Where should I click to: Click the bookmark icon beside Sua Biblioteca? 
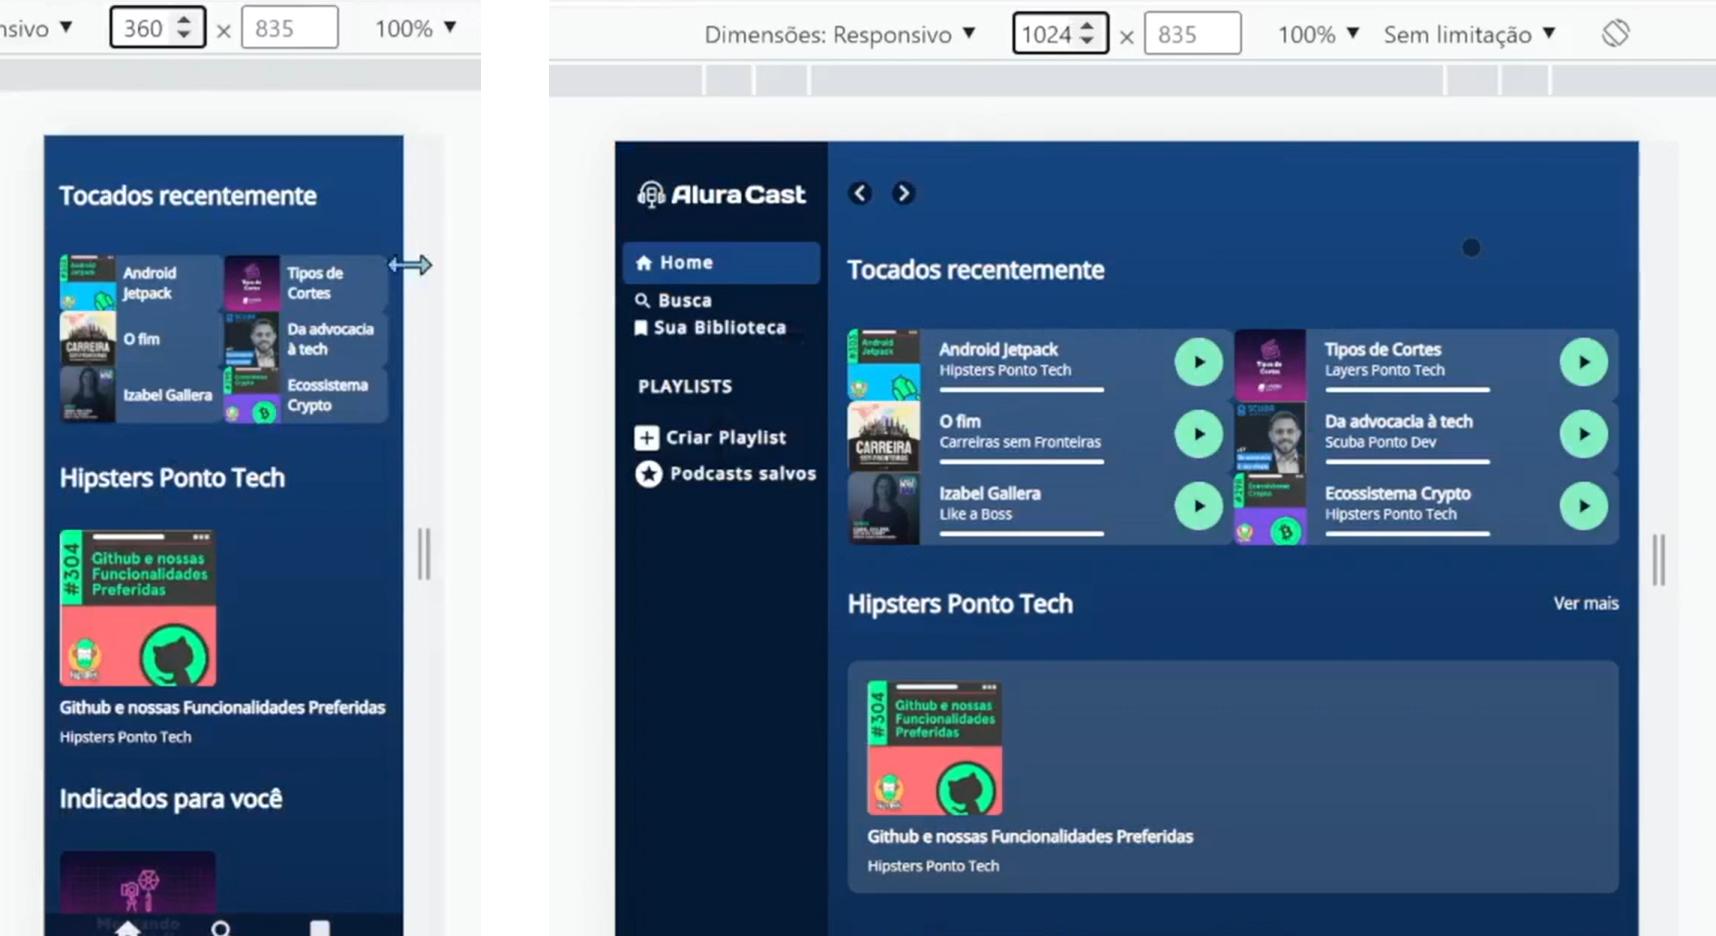click(x=641, y=328)
